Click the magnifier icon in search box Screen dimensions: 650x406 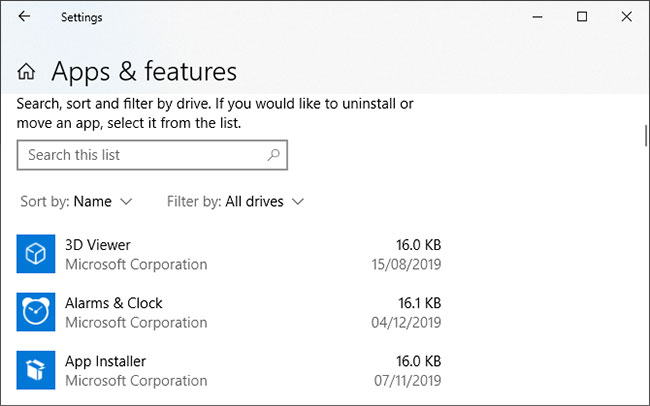[274, 155]
